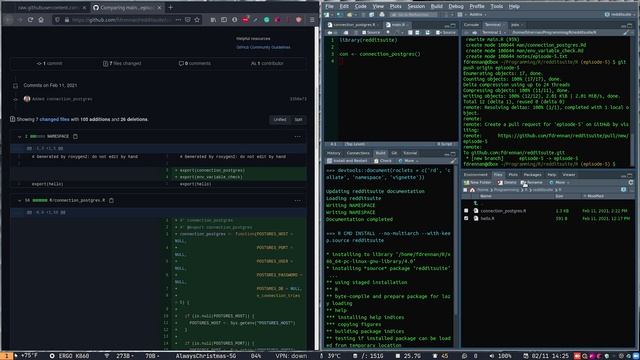Viewport: 640px width, 360px height.
Task: Refresh the Files pane listing
Action: 631,182
